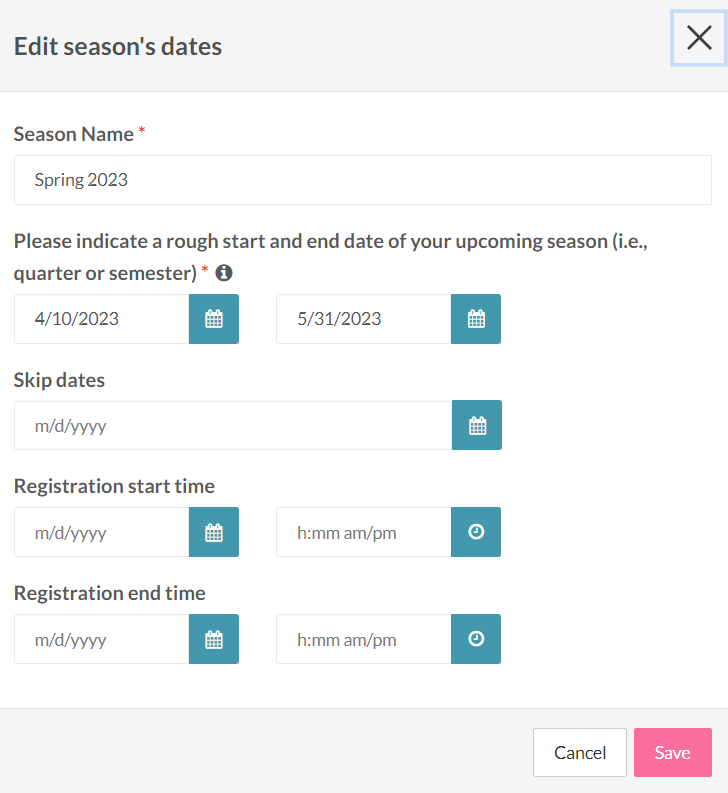
Task: Click the season start date field 4/10/2023
Action: (x=101, y=319)
